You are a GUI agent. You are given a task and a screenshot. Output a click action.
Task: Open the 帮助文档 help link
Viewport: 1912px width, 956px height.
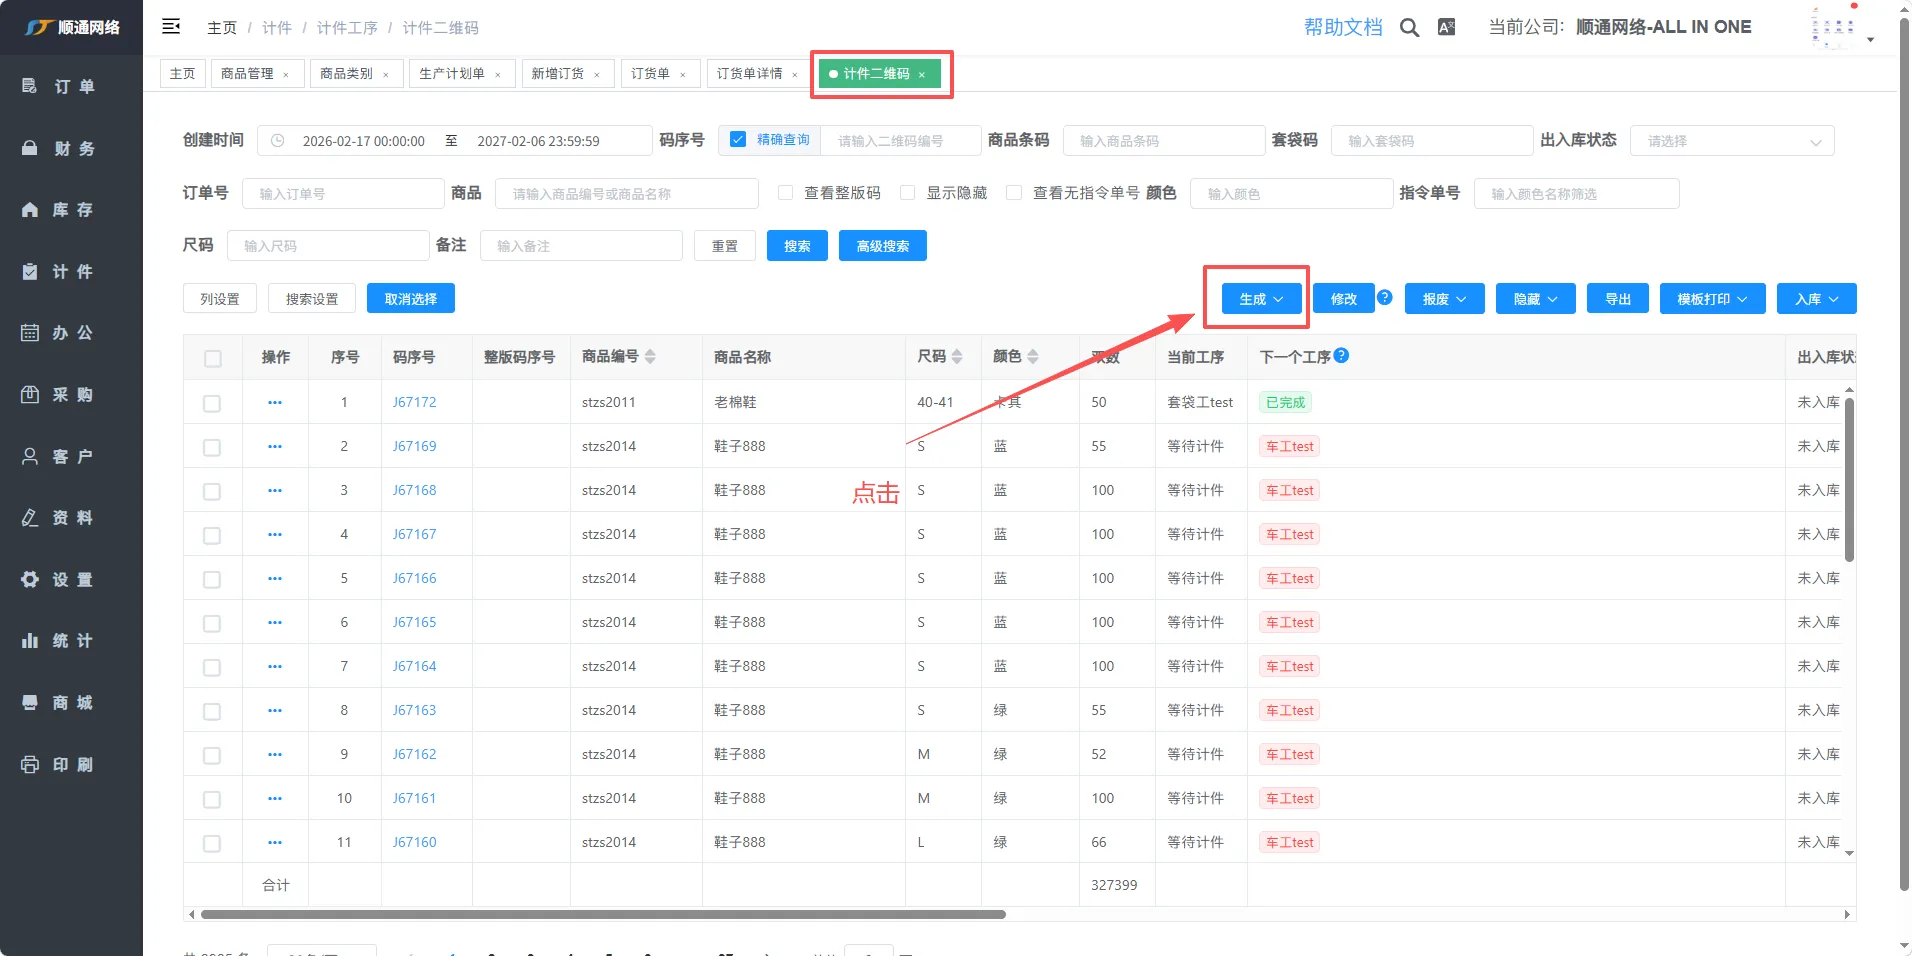pyautogui.click(x=1342, y=28)
